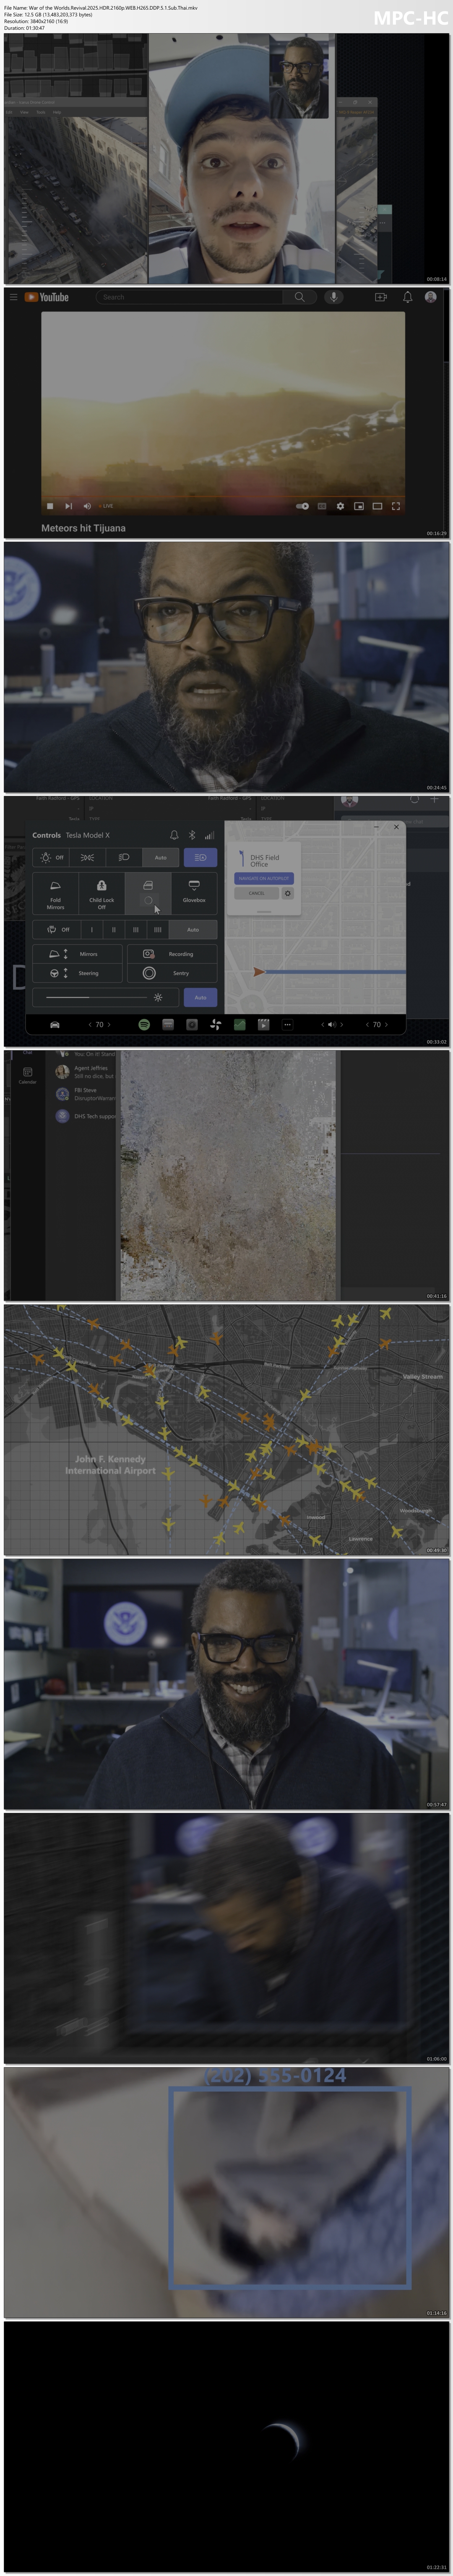Open the fan climate icon in Tesla dock

(x=215, y=1024)
